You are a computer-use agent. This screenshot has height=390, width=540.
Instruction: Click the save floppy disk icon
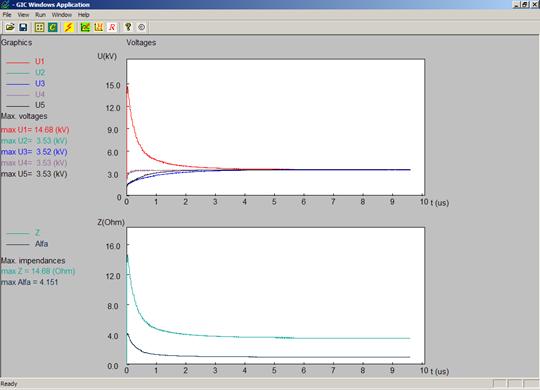click(23, 27)
